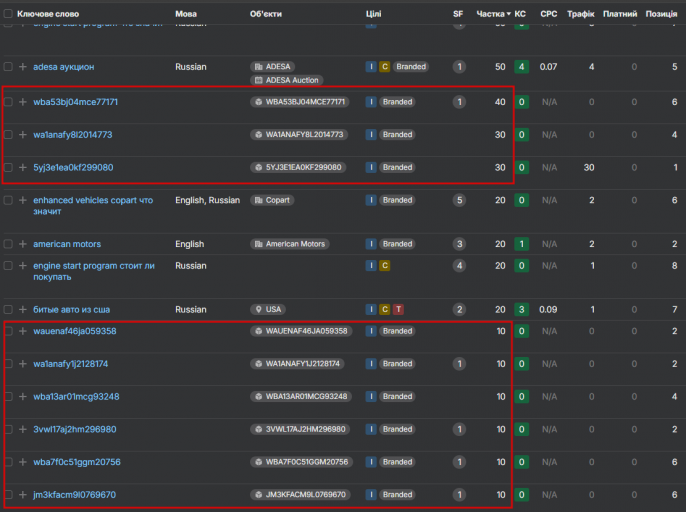Sort by Ключове слово column header

[48, 14]
